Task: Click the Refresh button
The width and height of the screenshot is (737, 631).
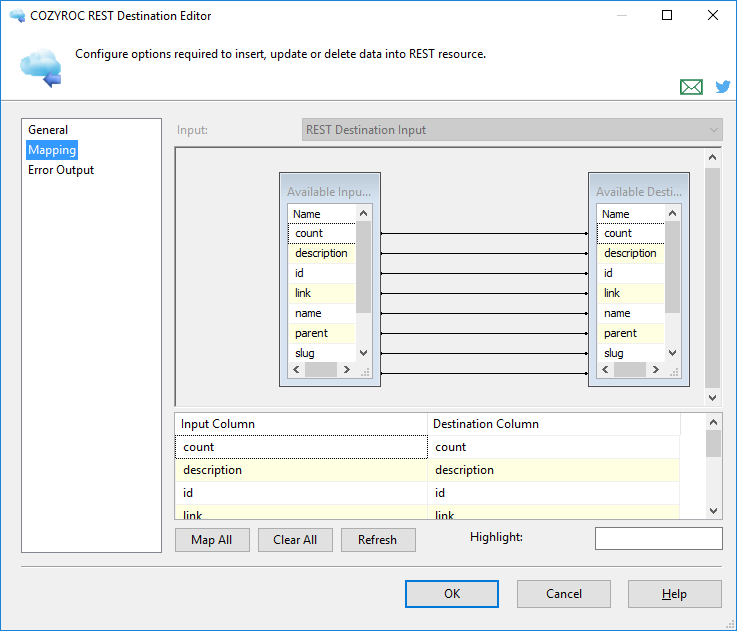Action: pyautogui.click(x=378, y=540)
